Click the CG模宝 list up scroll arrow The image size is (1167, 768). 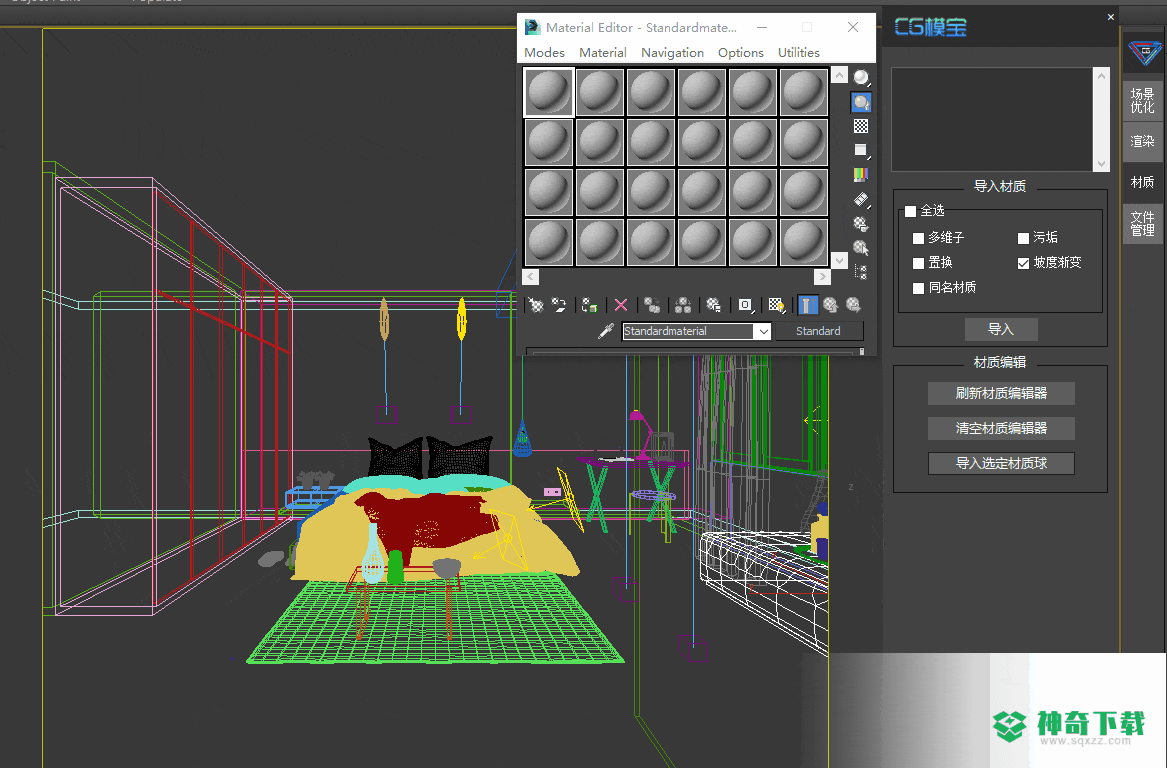click(x=1102, y=76)
